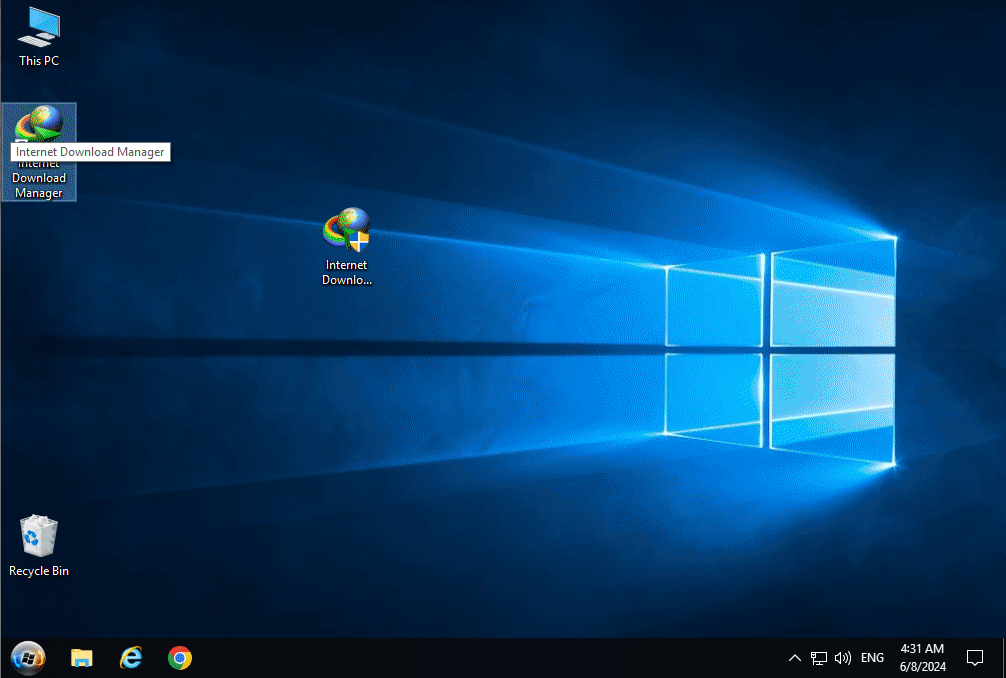Open the Start menu orb
This screenshot has height=678, width=1006.
point(28,658)
